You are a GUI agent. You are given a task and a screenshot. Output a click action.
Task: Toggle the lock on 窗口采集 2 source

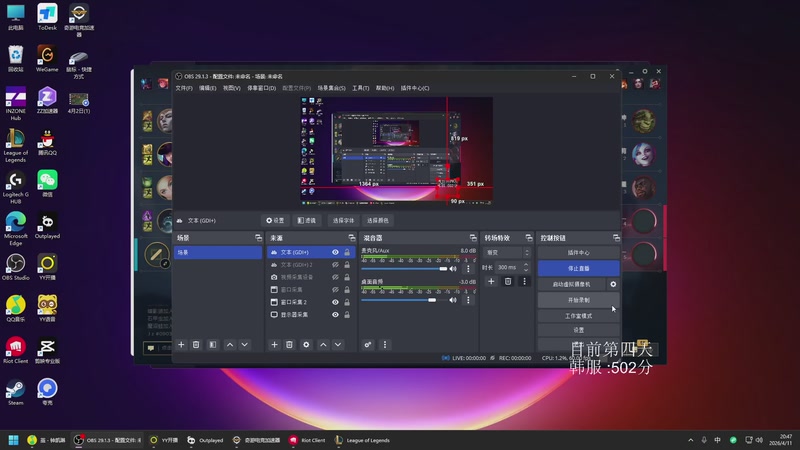(x=347, y=302)
